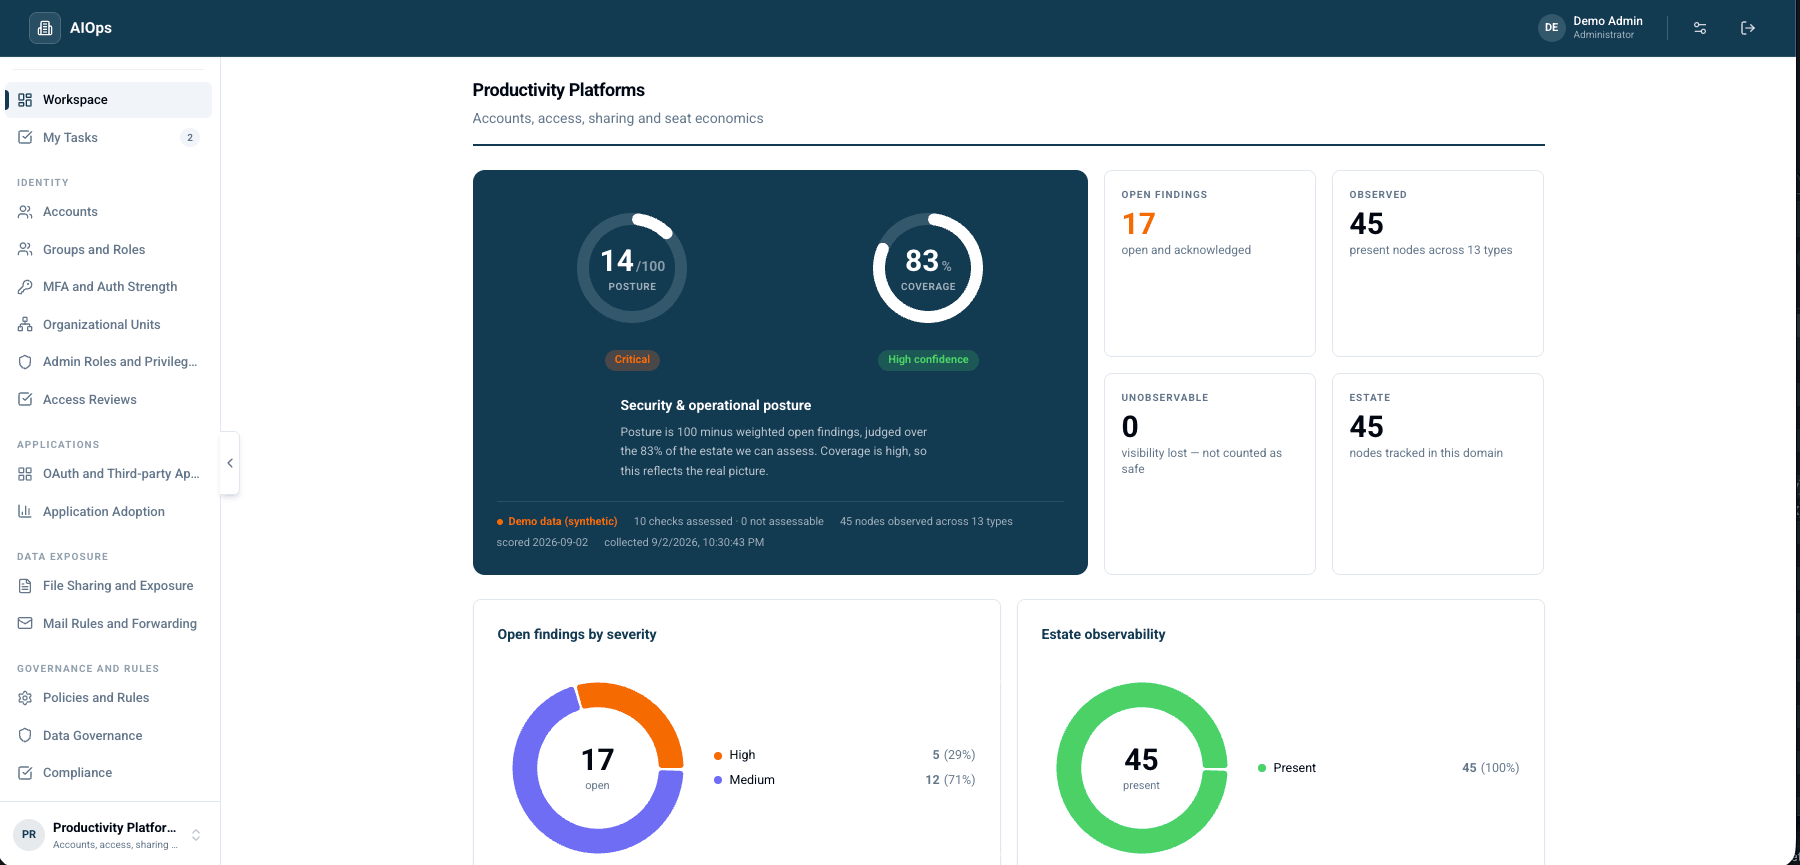Click the Organizational Units hierarchy icon
Viewport: 1800px width, 865px height.
[25, 325]
